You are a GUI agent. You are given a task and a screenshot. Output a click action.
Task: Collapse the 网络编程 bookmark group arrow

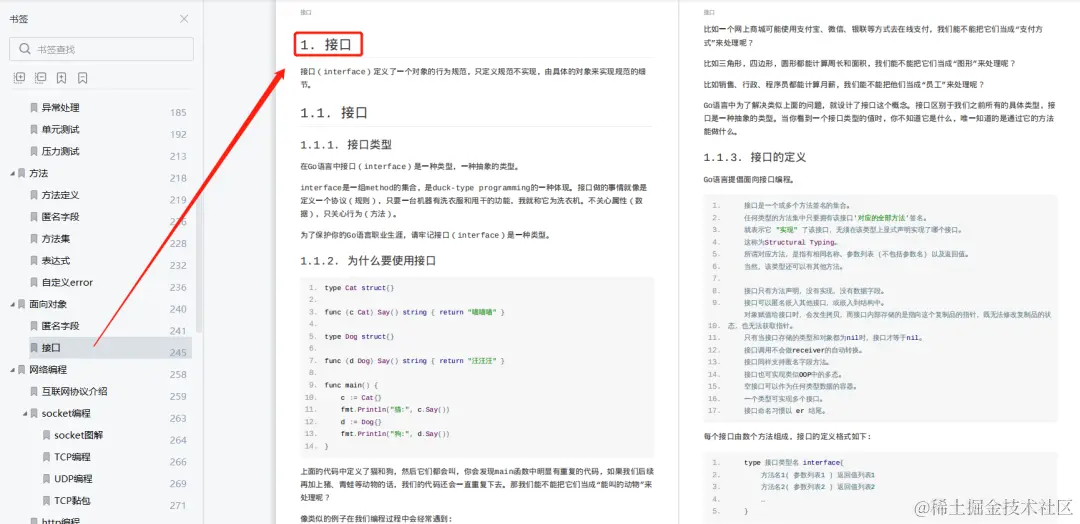[12, 370]
